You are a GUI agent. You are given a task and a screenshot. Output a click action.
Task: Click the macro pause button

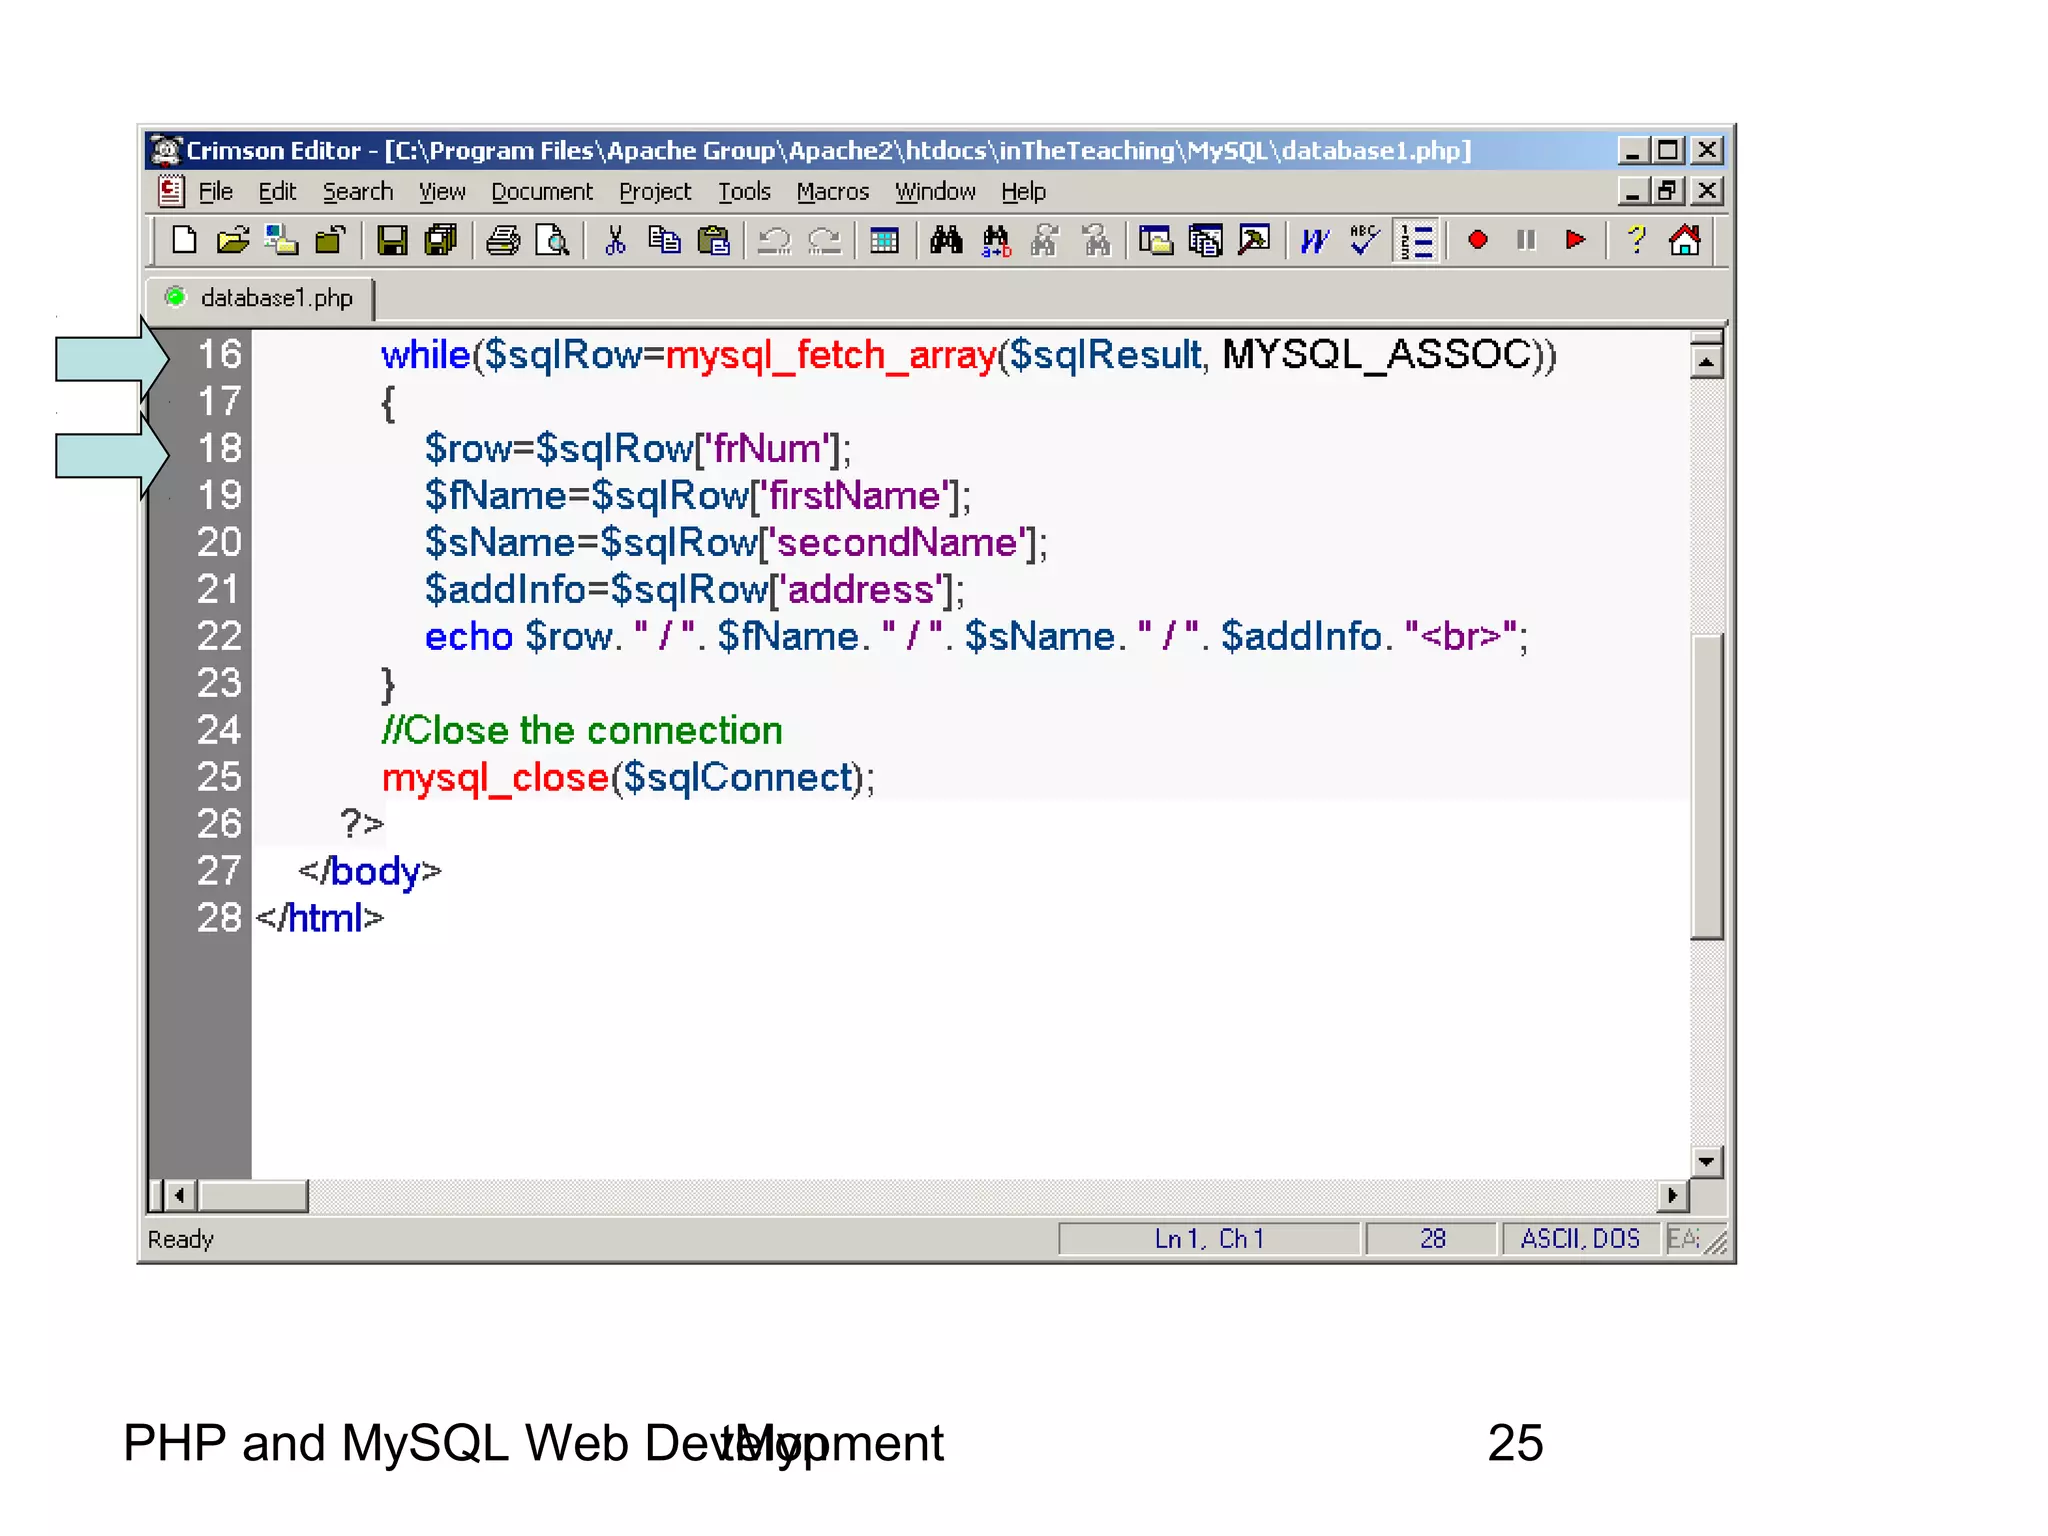point(1526,240)
